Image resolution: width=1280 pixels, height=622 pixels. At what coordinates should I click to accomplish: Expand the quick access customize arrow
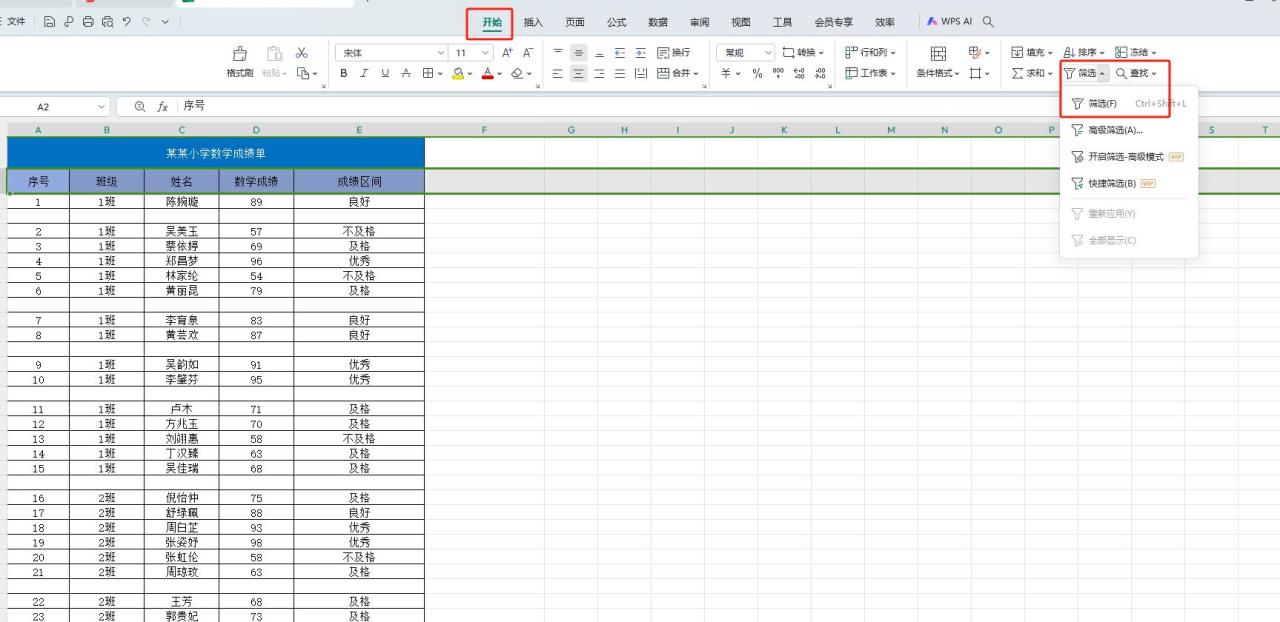[x=165, y=21]
